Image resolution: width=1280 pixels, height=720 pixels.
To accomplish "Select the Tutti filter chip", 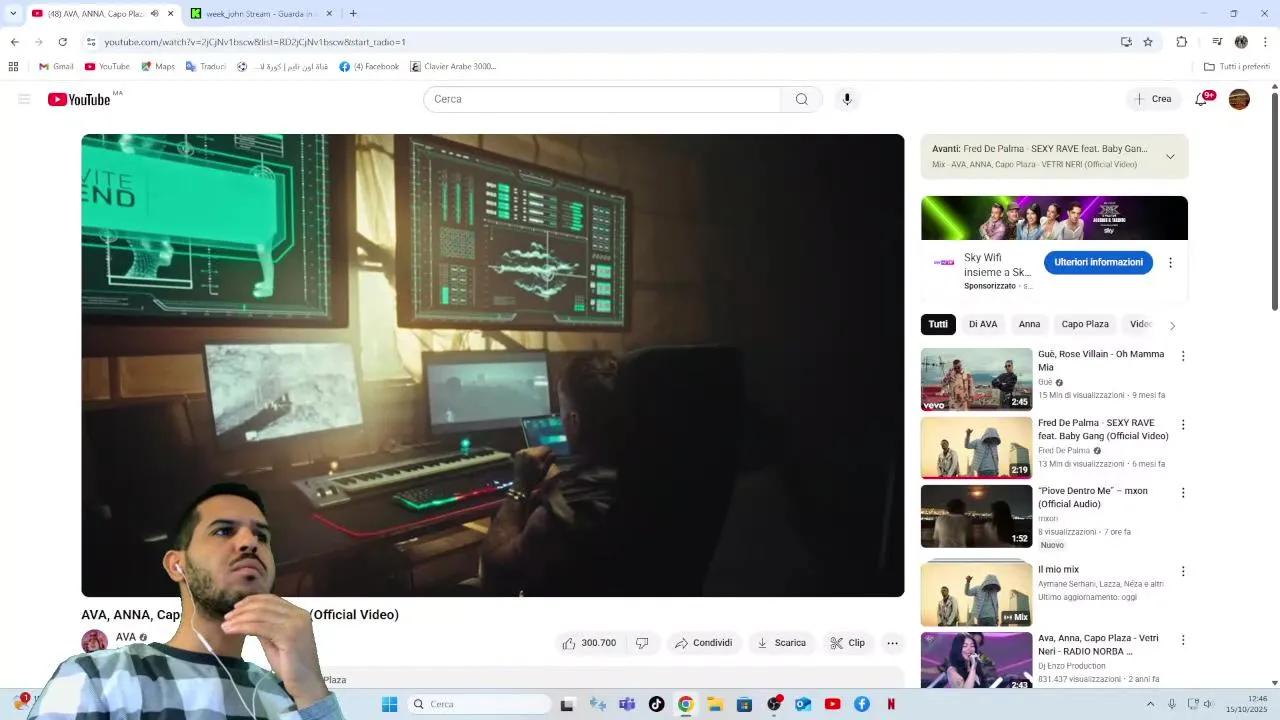I will (938, 324).
